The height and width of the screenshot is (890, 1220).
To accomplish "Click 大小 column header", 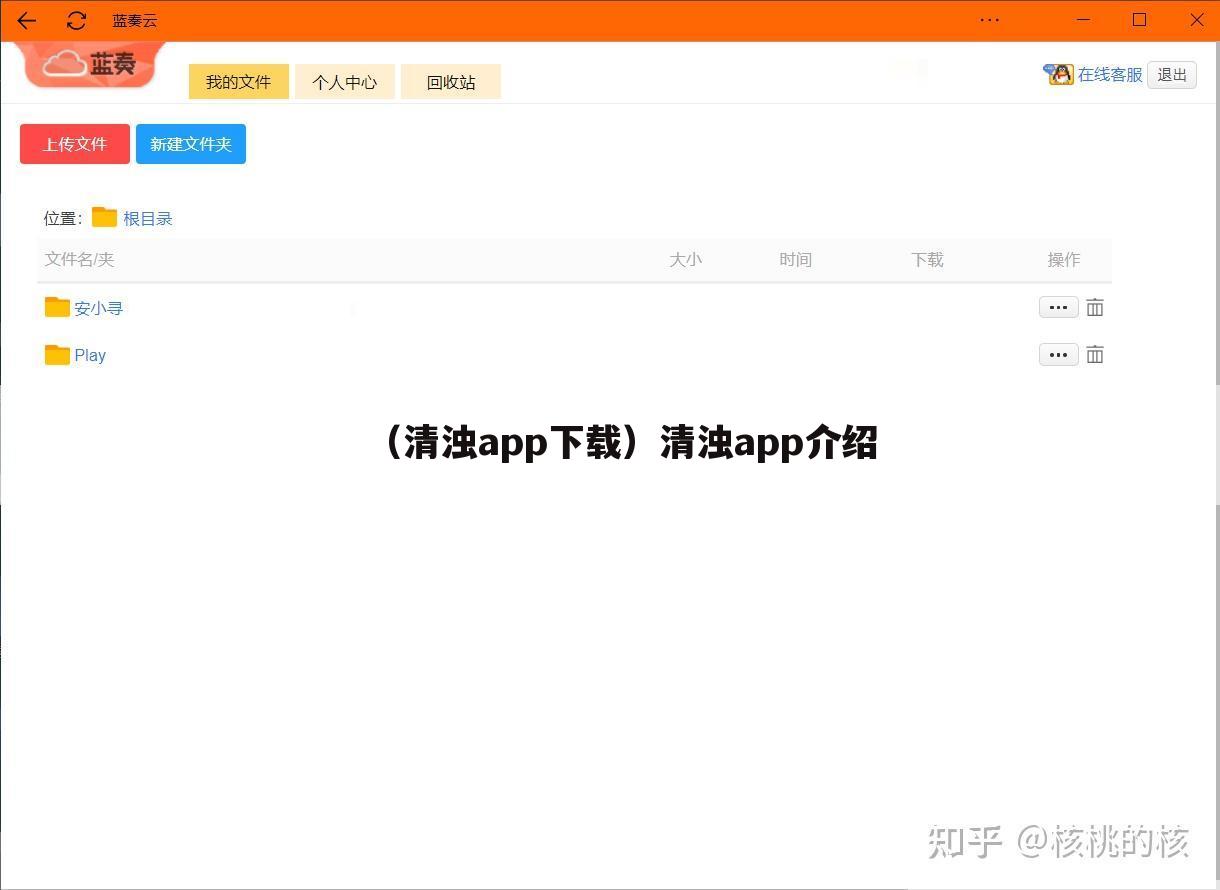I will 686,260.
